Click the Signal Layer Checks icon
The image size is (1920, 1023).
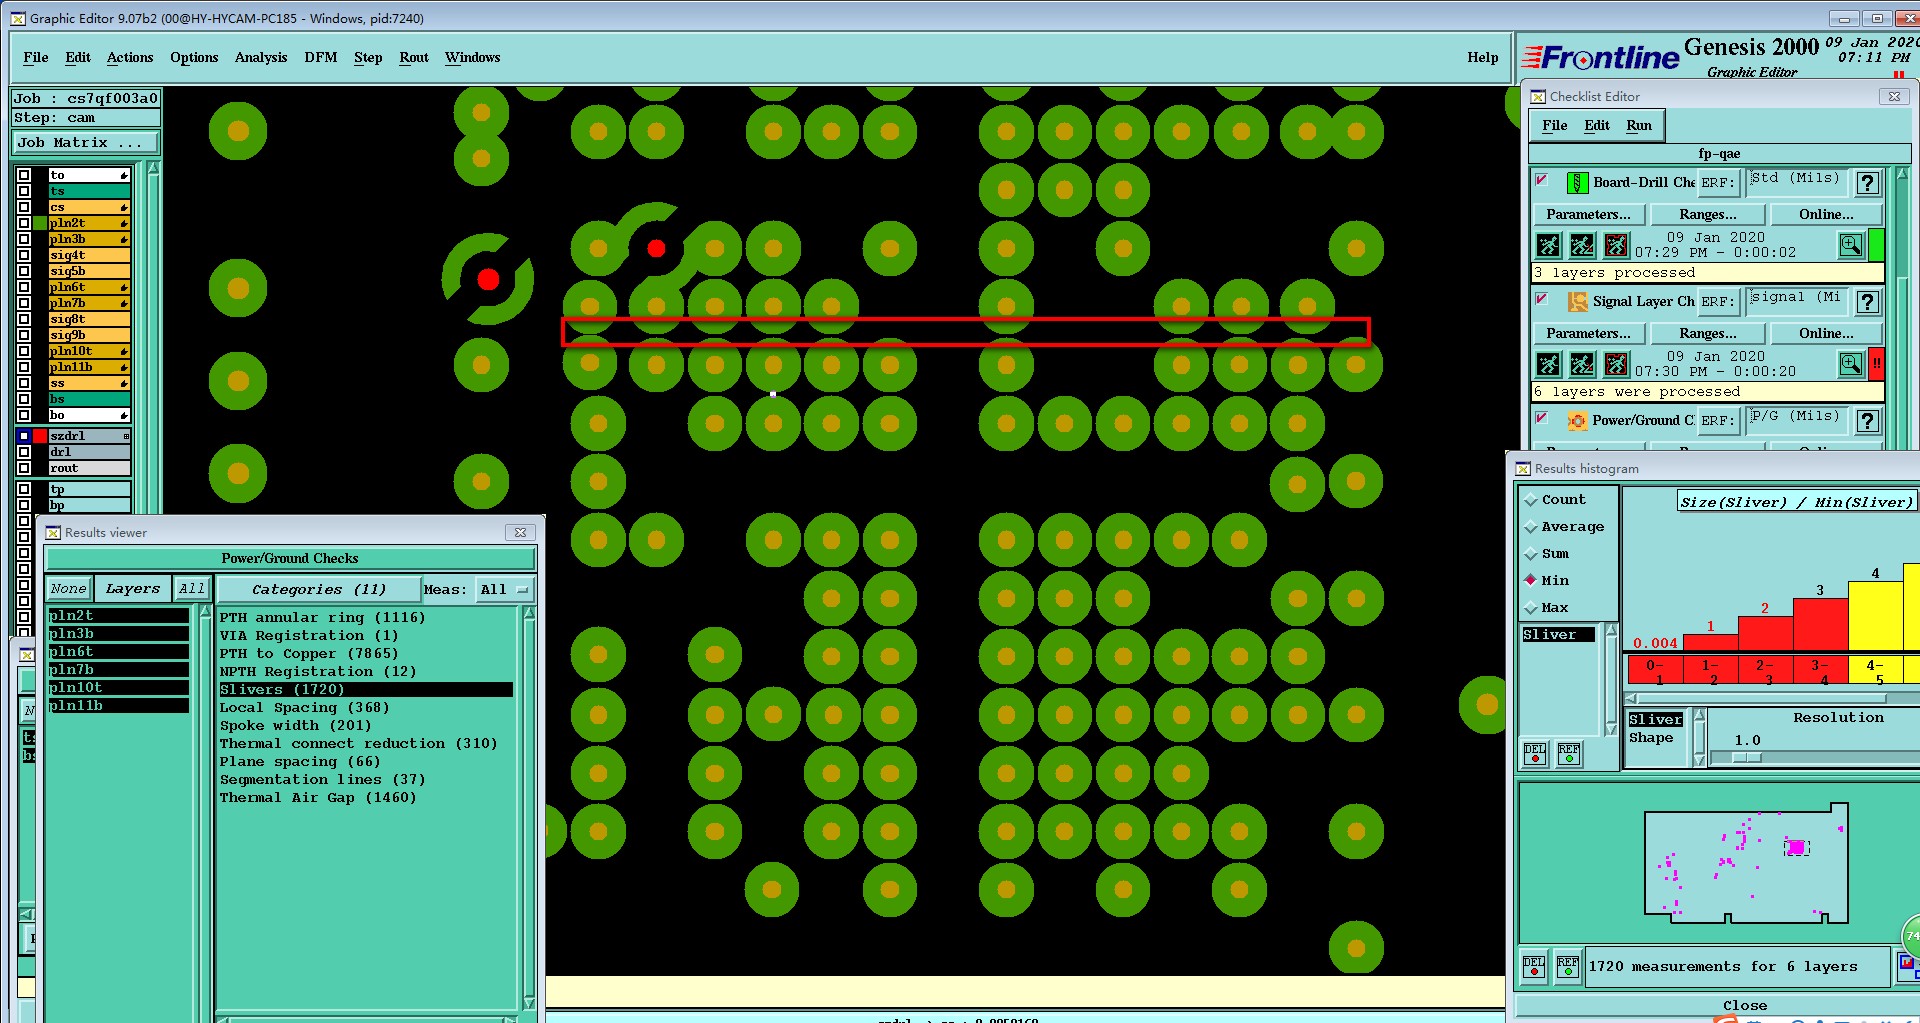pyautogui.click(x=1577, y=302)
